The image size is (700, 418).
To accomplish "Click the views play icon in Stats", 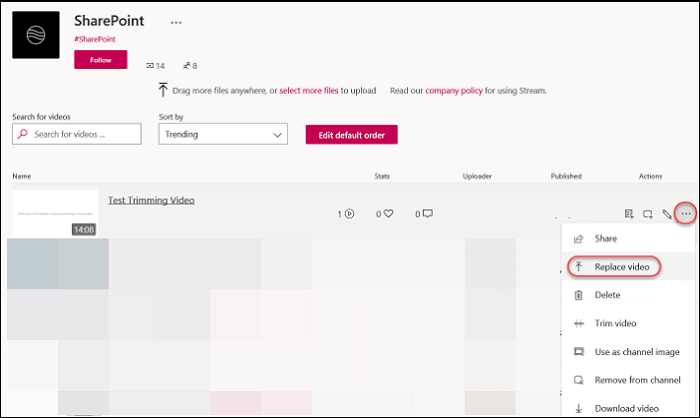I will (x=350, y=214).
